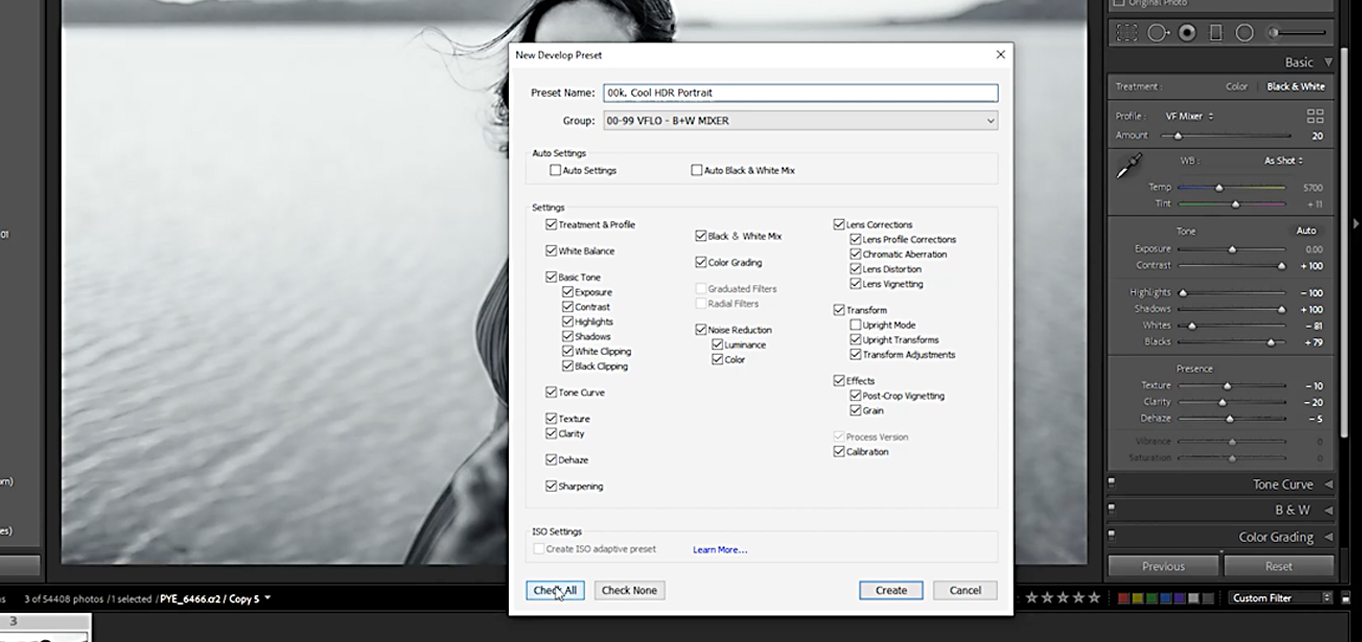The width and height of the screenshot is (1362, 642).
Task: Select the Spot Removal tool icon
Action: 1157,33
